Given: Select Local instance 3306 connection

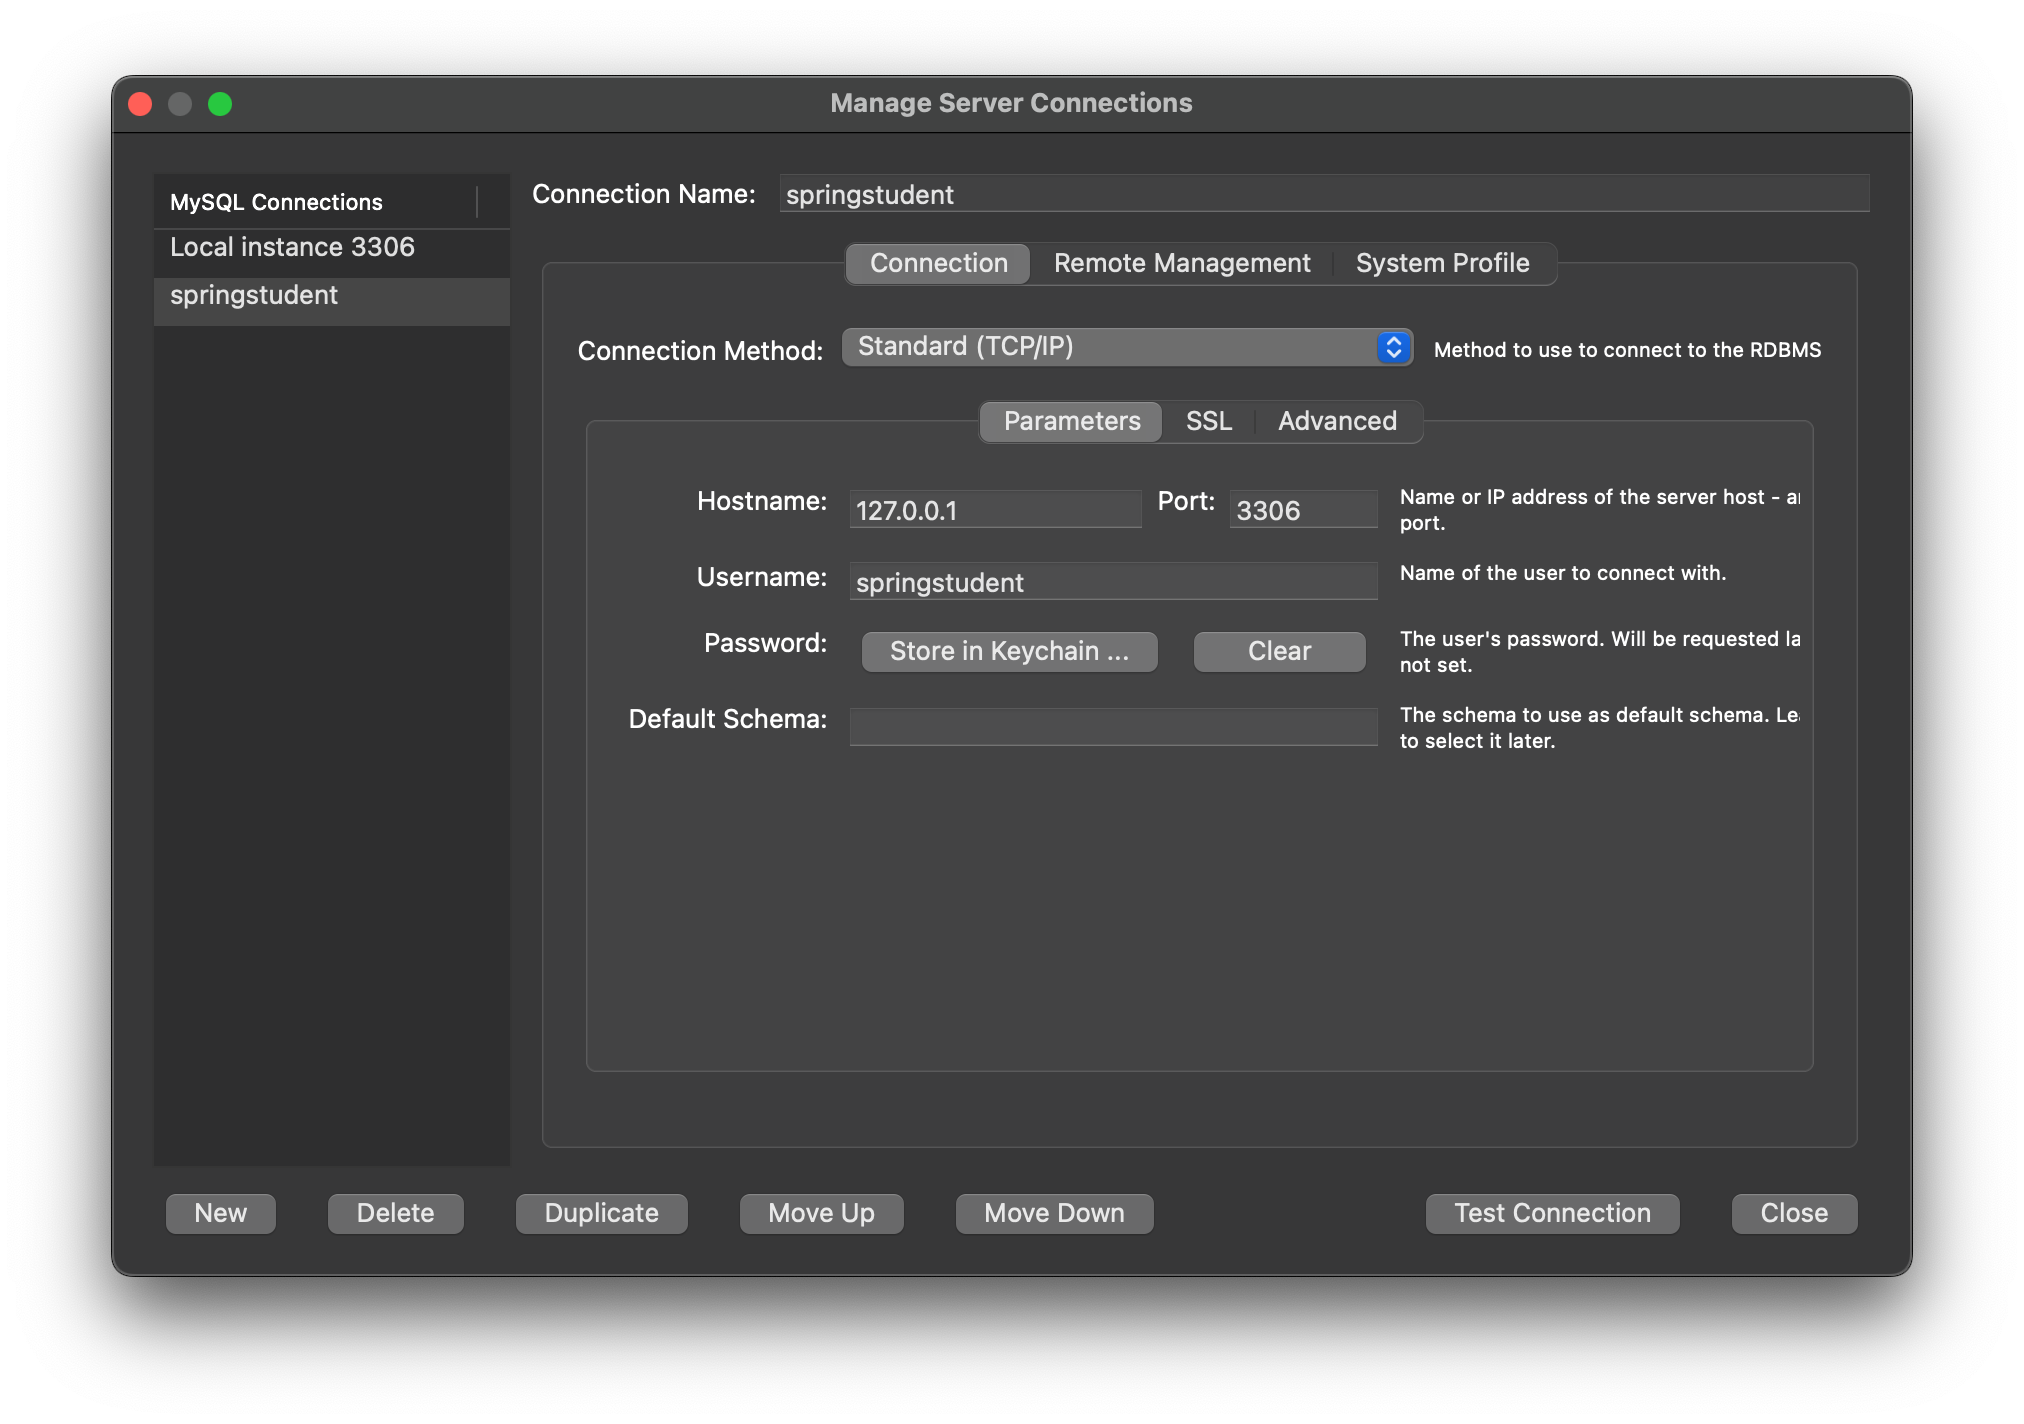Looking at the screenshot, I should click(292, 247).
